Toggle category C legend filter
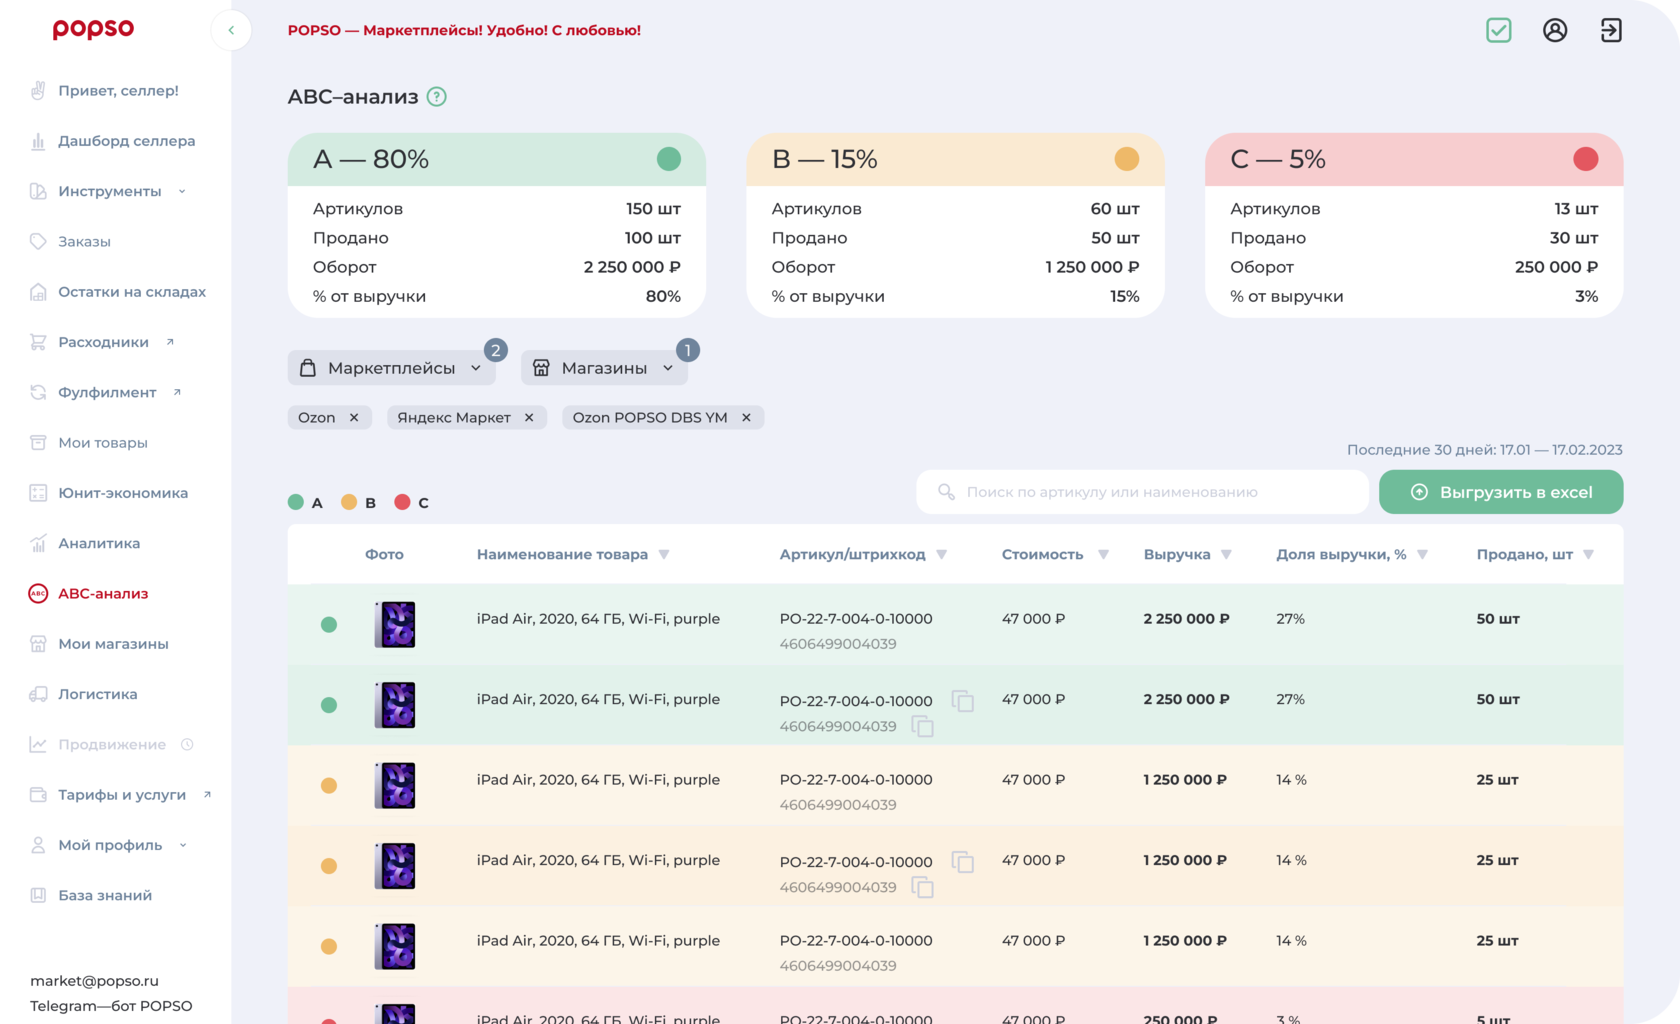The image size is (1680, 1024). (411, 502)
